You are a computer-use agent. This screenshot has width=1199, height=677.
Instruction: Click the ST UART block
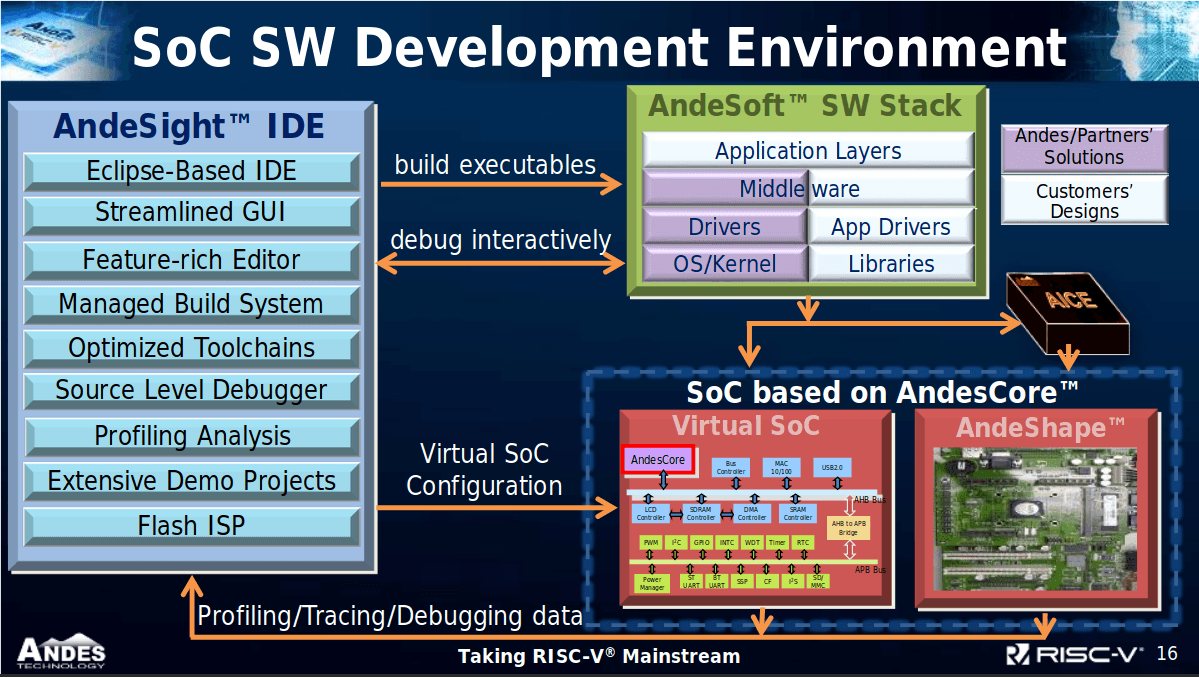(x=691, y=582)
